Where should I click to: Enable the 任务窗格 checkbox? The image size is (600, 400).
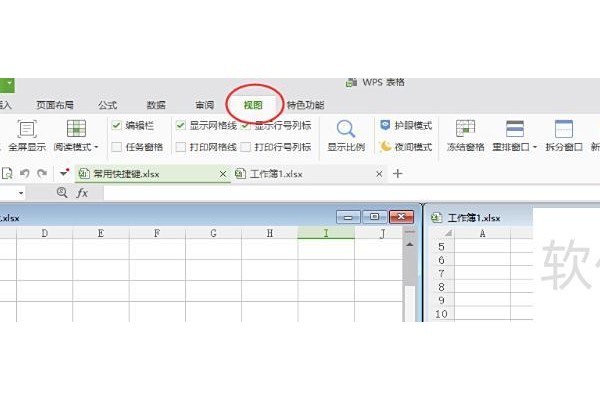pos(116,147)
